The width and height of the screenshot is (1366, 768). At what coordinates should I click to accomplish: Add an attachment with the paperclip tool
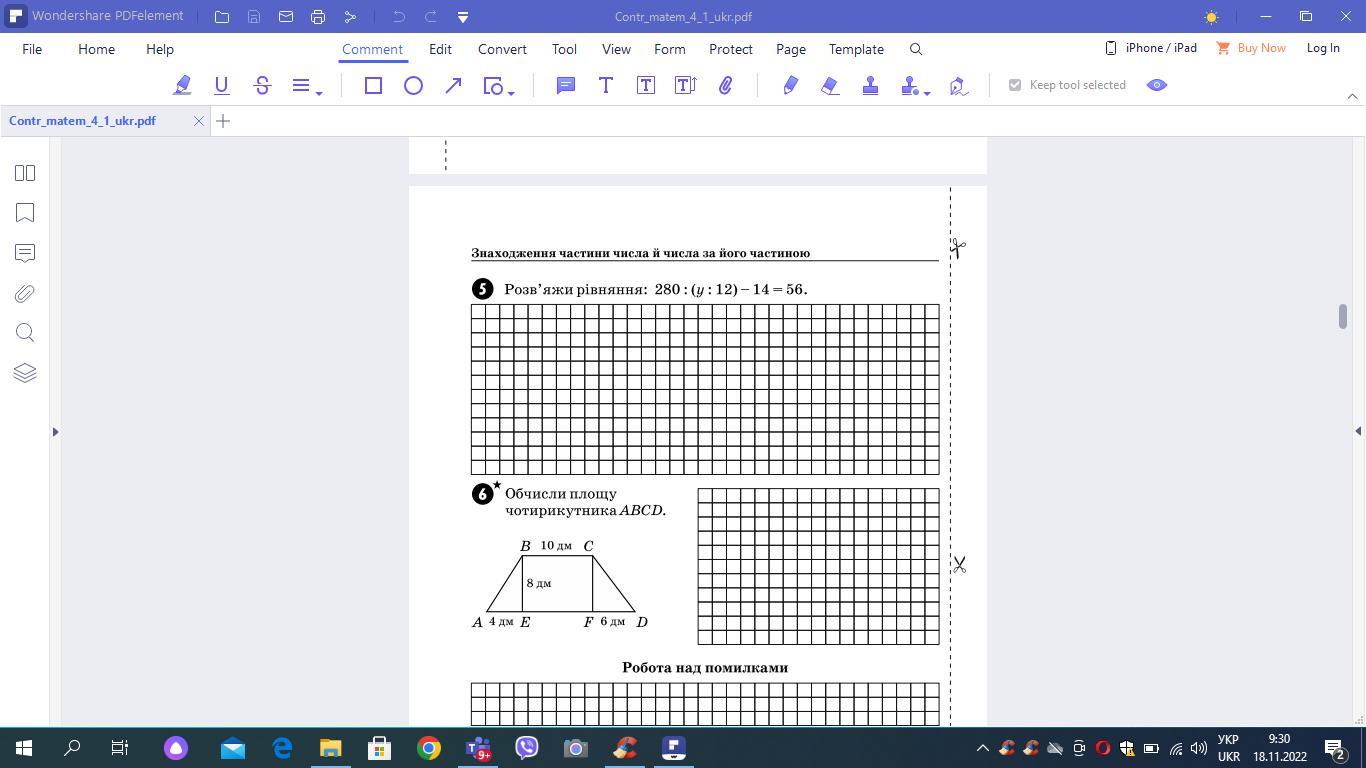tap(726, 86)
